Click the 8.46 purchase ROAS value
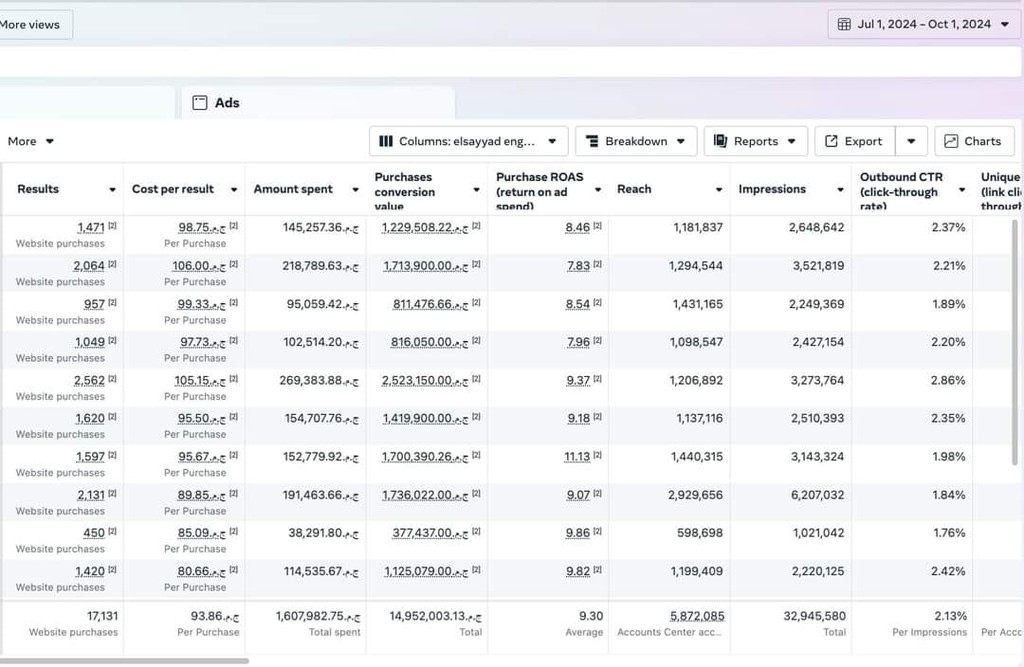Screen dimensions: 1024x667 pos(577,227)
